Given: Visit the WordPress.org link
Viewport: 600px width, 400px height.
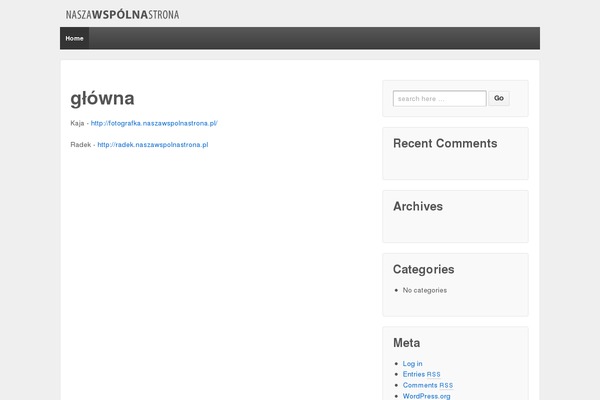Looking at the screenshot, I should (x=426, y=396).
